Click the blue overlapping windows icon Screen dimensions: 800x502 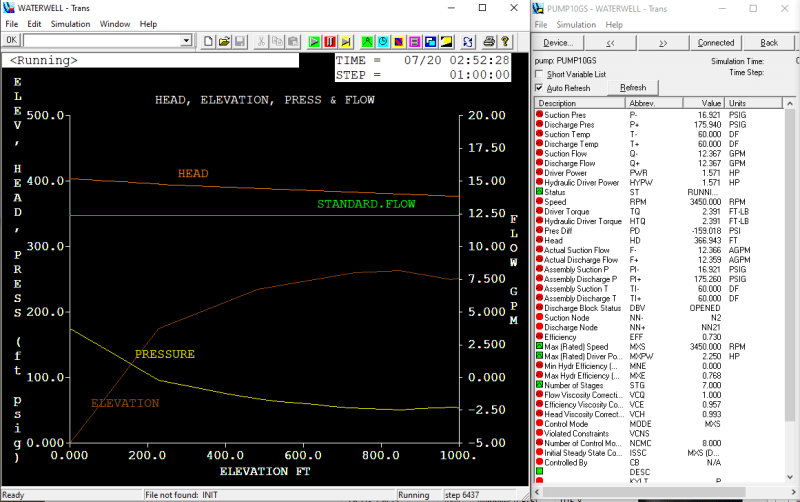431,42
